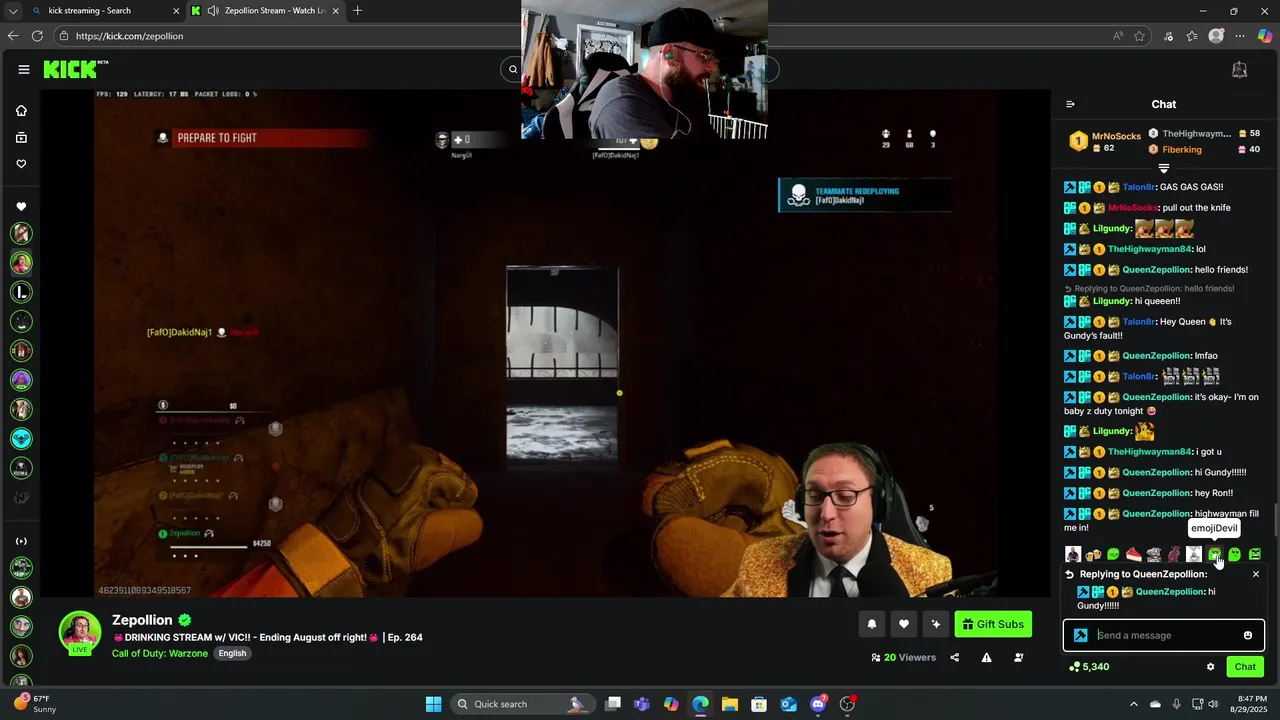The image size is (1280, 720).
Task: Click the search magnifier icon on Kick
Action: coord(513,69)
